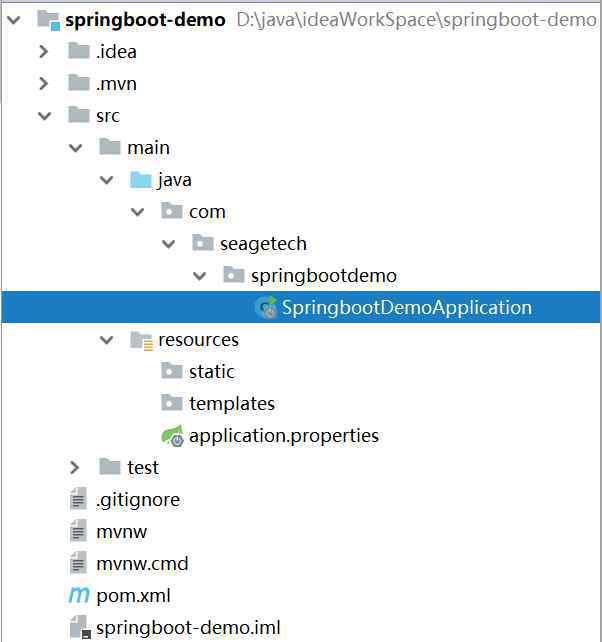Select the com package node

click(x=207, y=212)
